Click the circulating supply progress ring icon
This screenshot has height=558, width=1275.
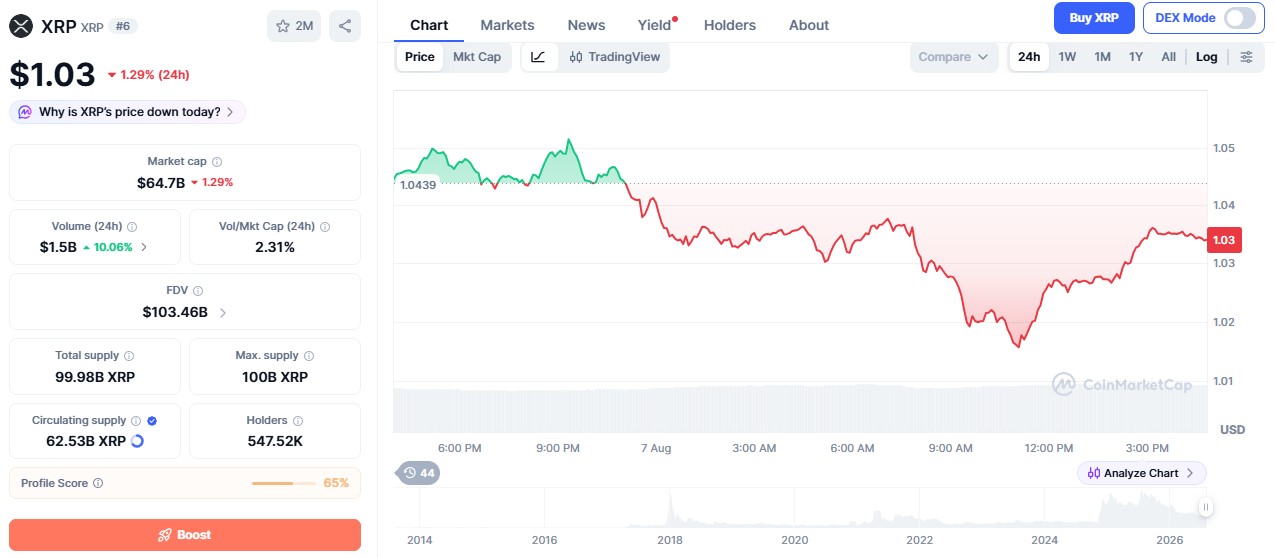[137, 441]
